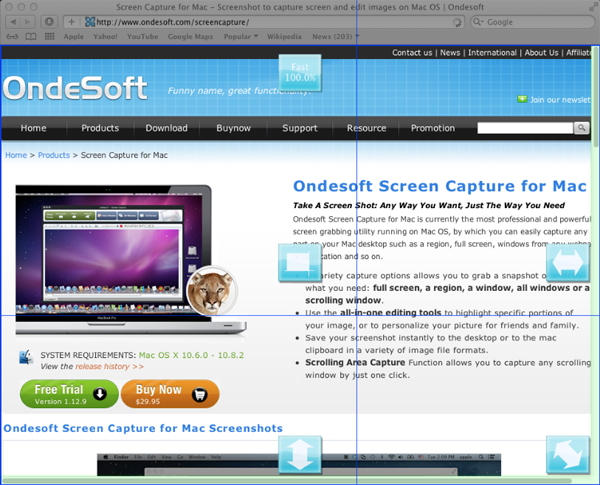Click the add bookmark plus button
This screenshot has width=600, height=485.
[72, 22]
